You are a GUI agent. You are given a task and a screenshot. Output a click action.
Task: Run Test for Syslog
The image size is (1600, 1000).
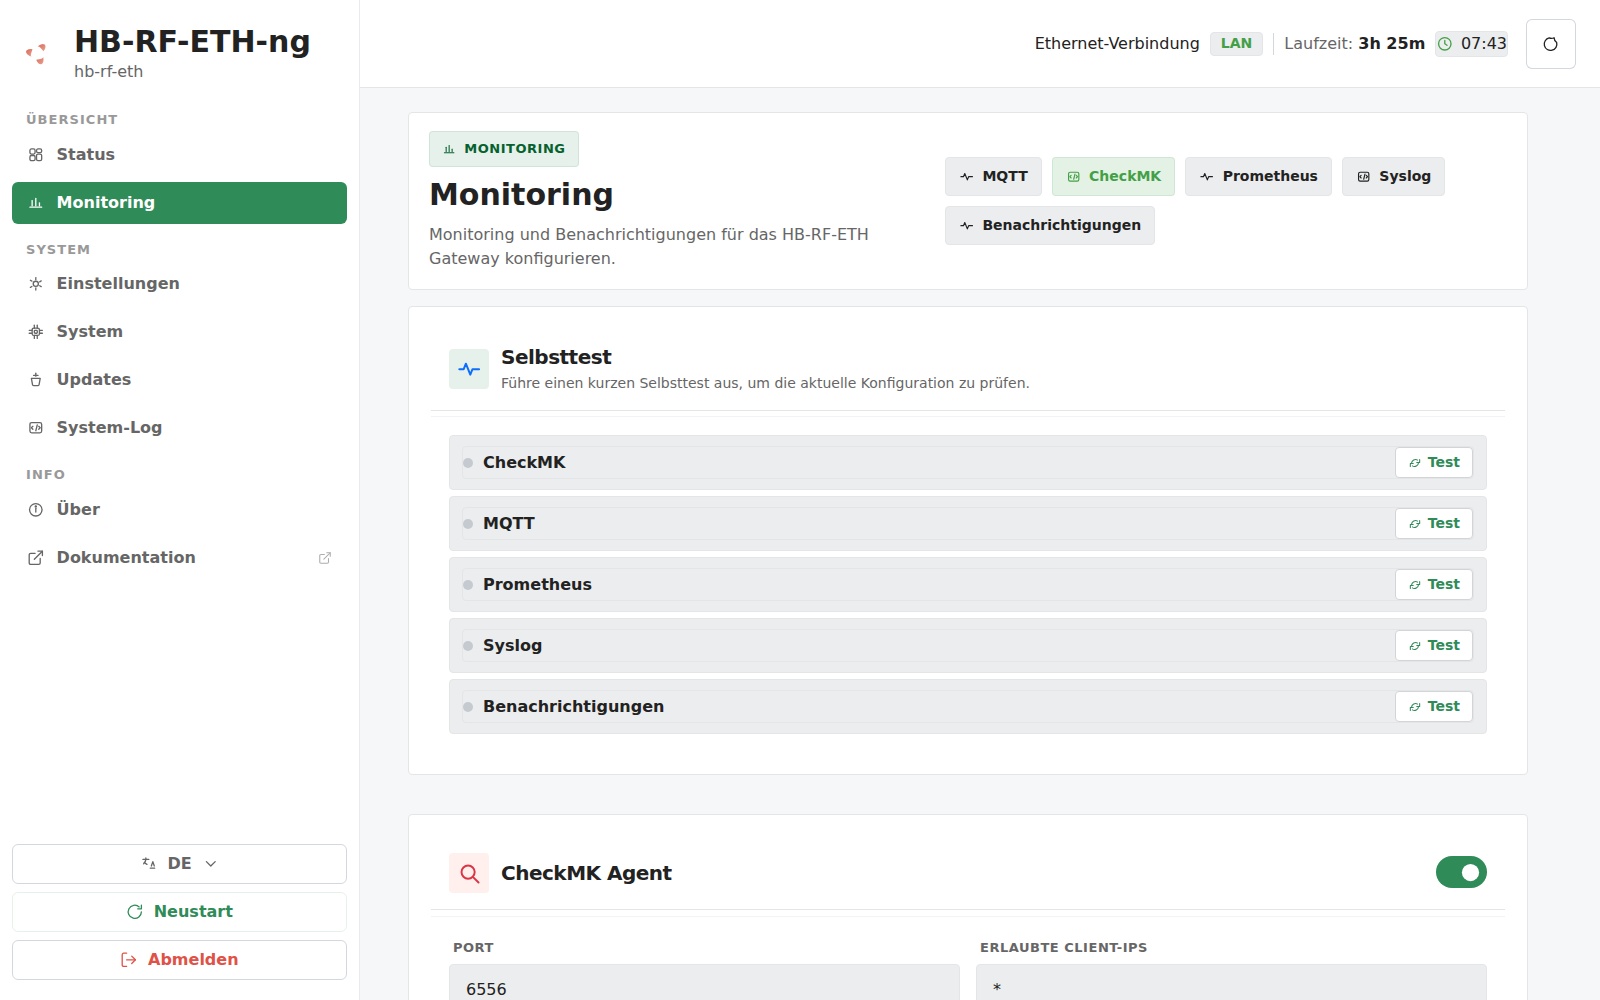[x=1434, y=646]
